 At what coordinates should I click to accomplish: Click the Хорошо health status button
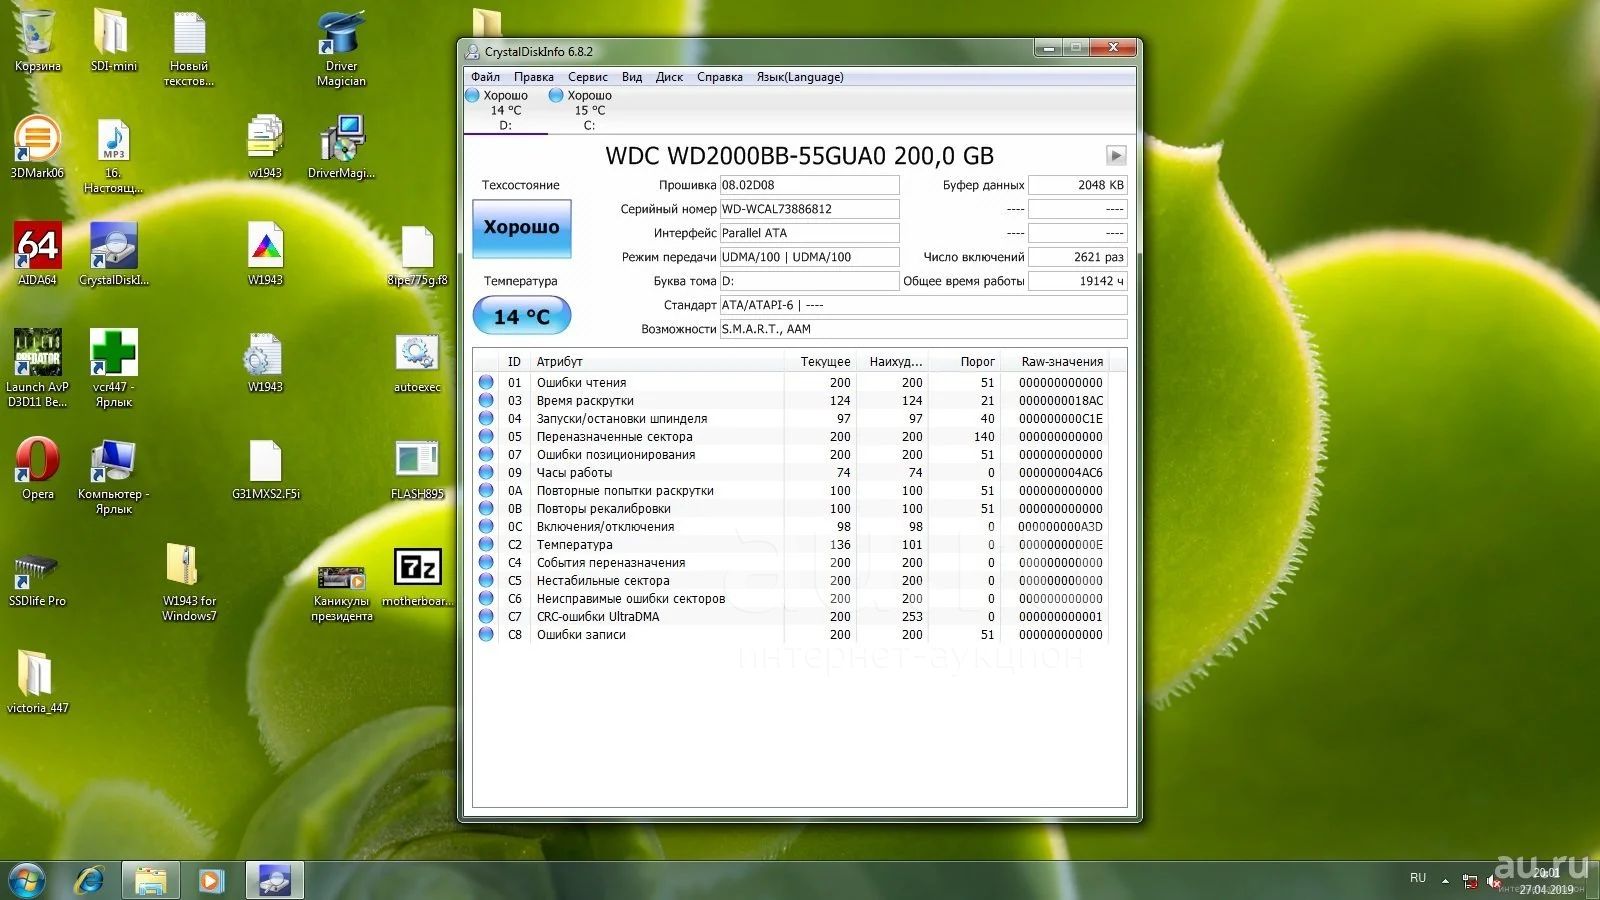[x=521, y=228]
